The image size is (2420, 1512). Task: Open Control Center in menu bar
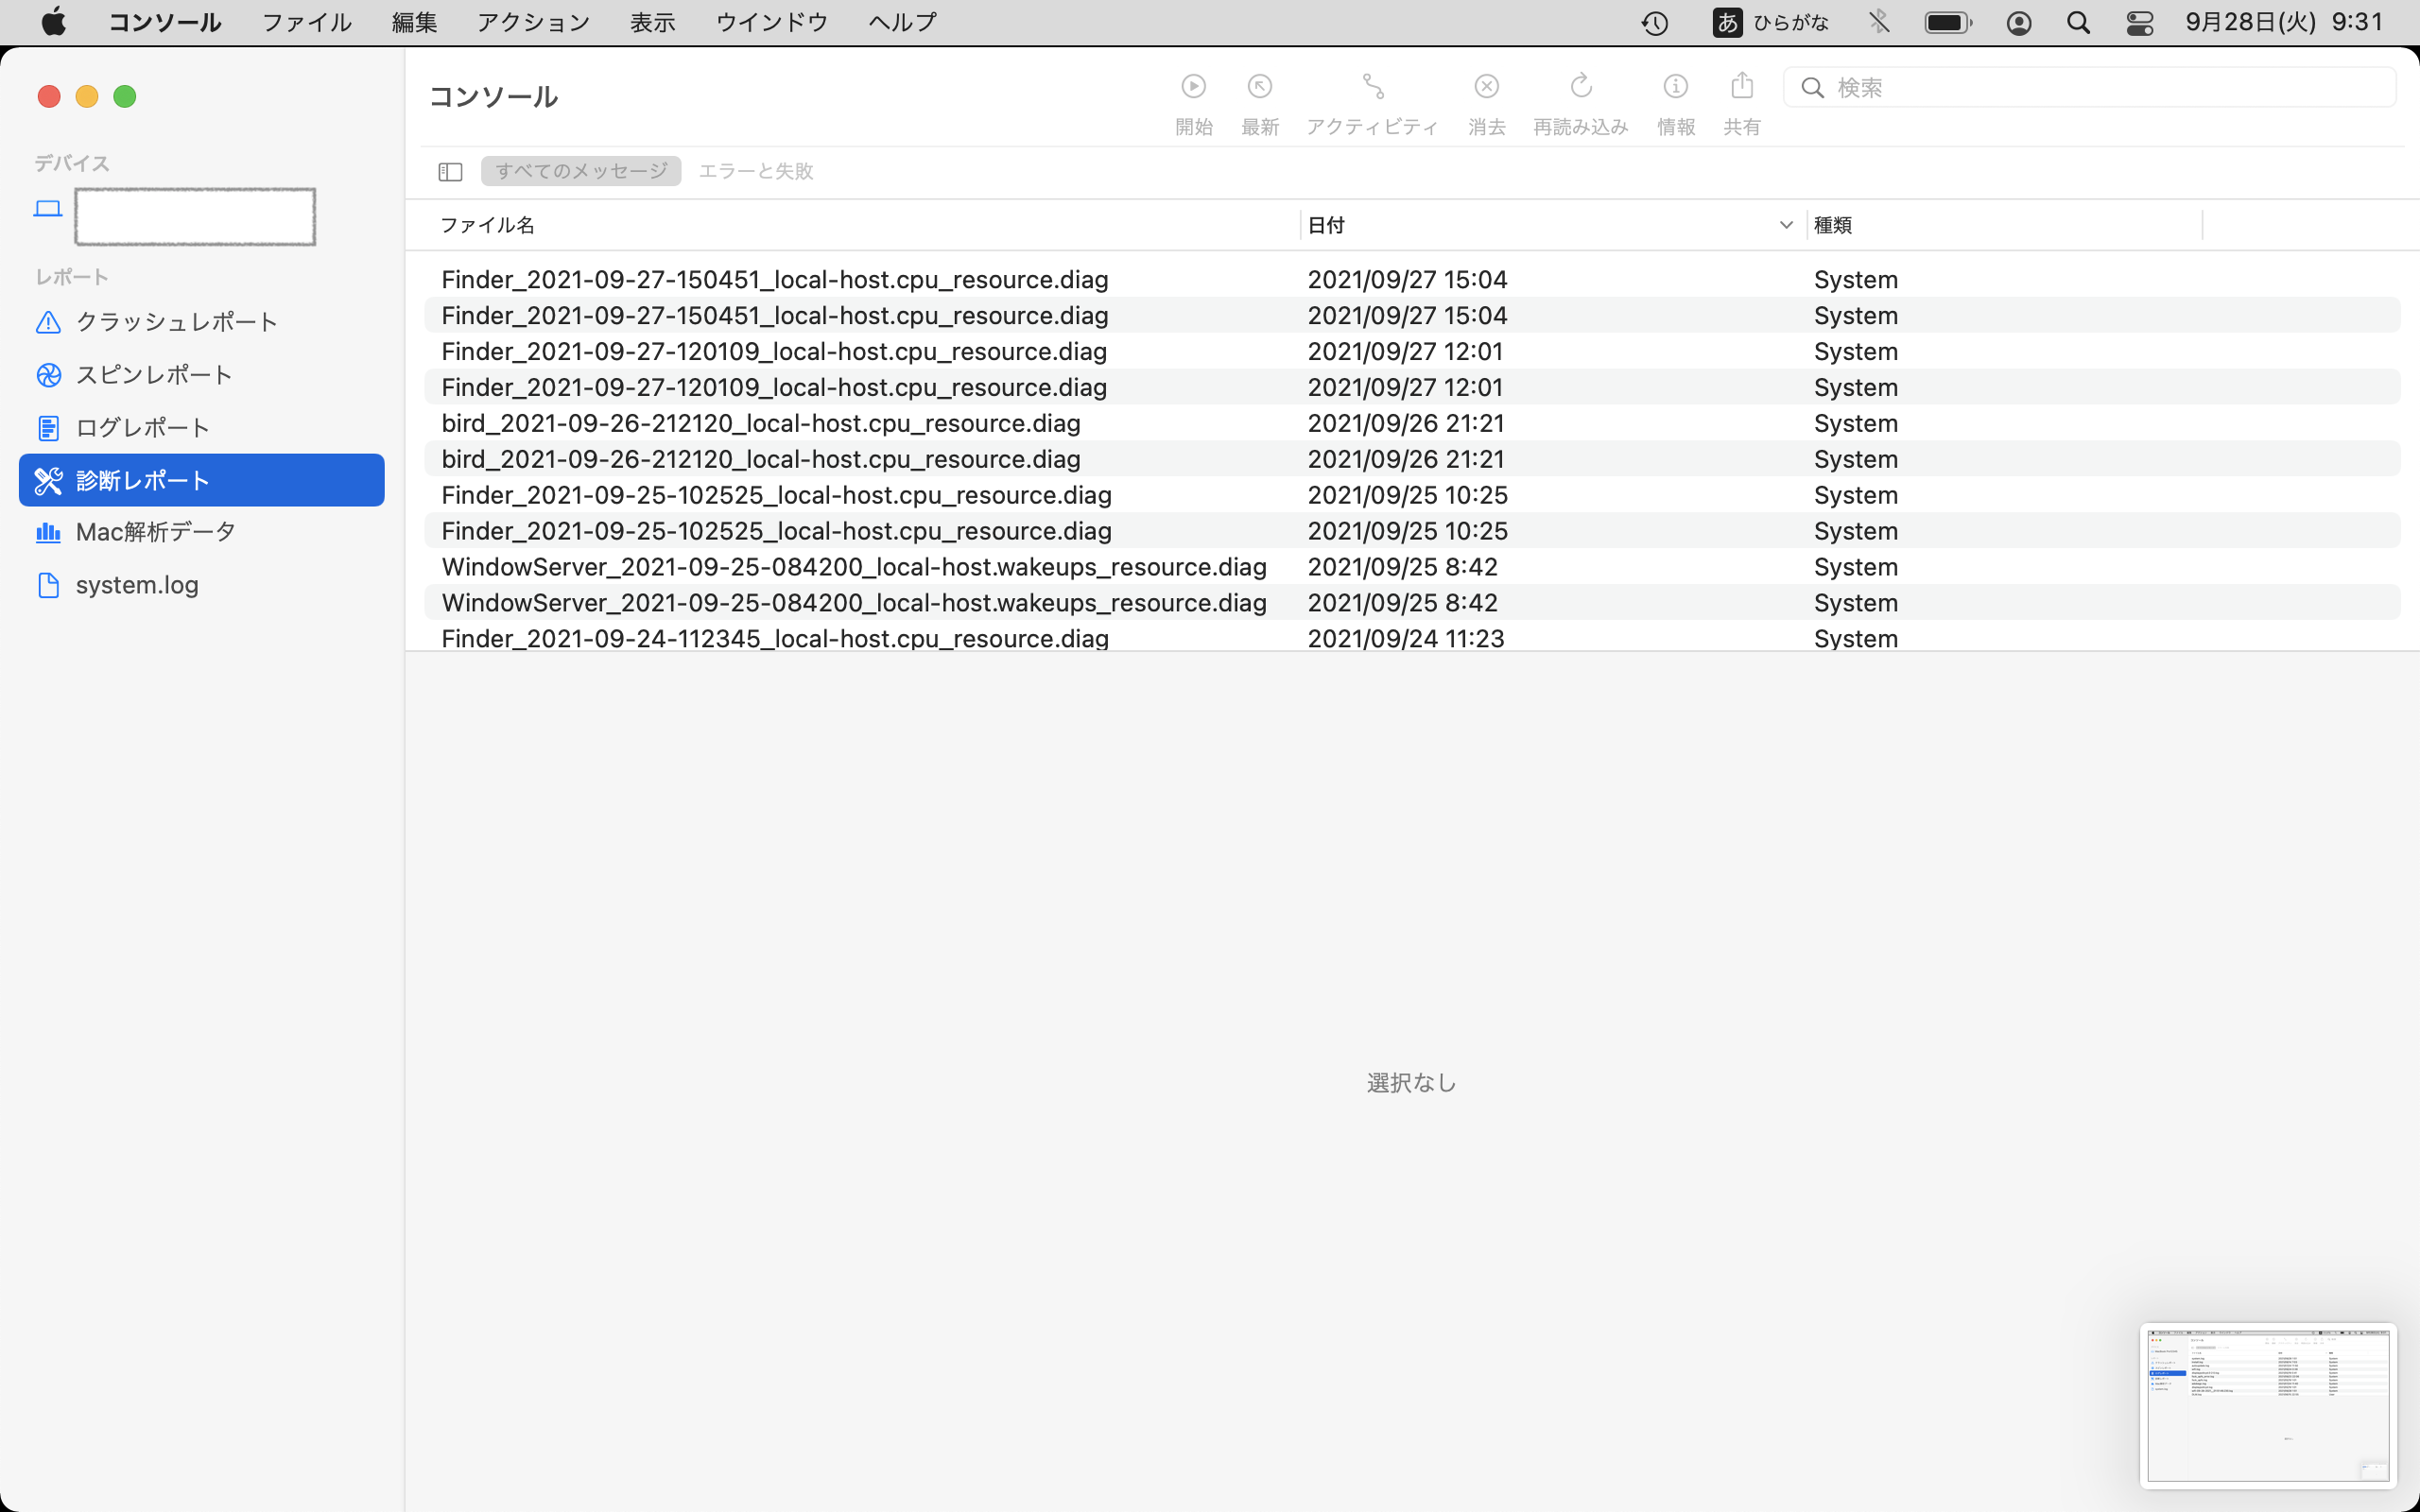(2139, 22)
